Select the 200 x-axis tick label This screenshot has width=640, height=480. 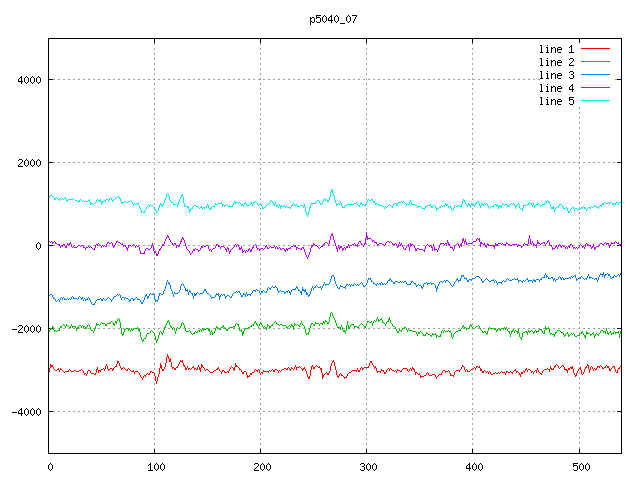tap(261, 466)
